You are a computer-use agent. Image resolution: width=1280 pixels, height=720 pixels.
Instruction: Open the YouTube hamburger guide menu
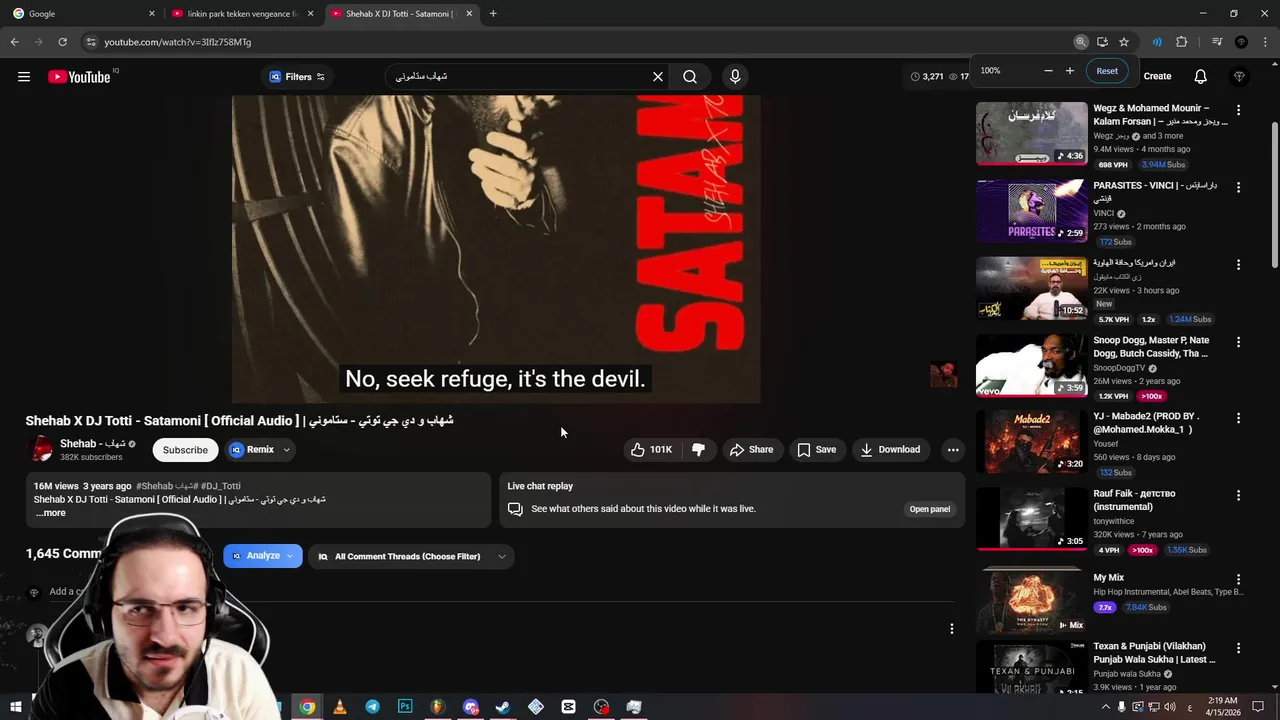(24, 77)
